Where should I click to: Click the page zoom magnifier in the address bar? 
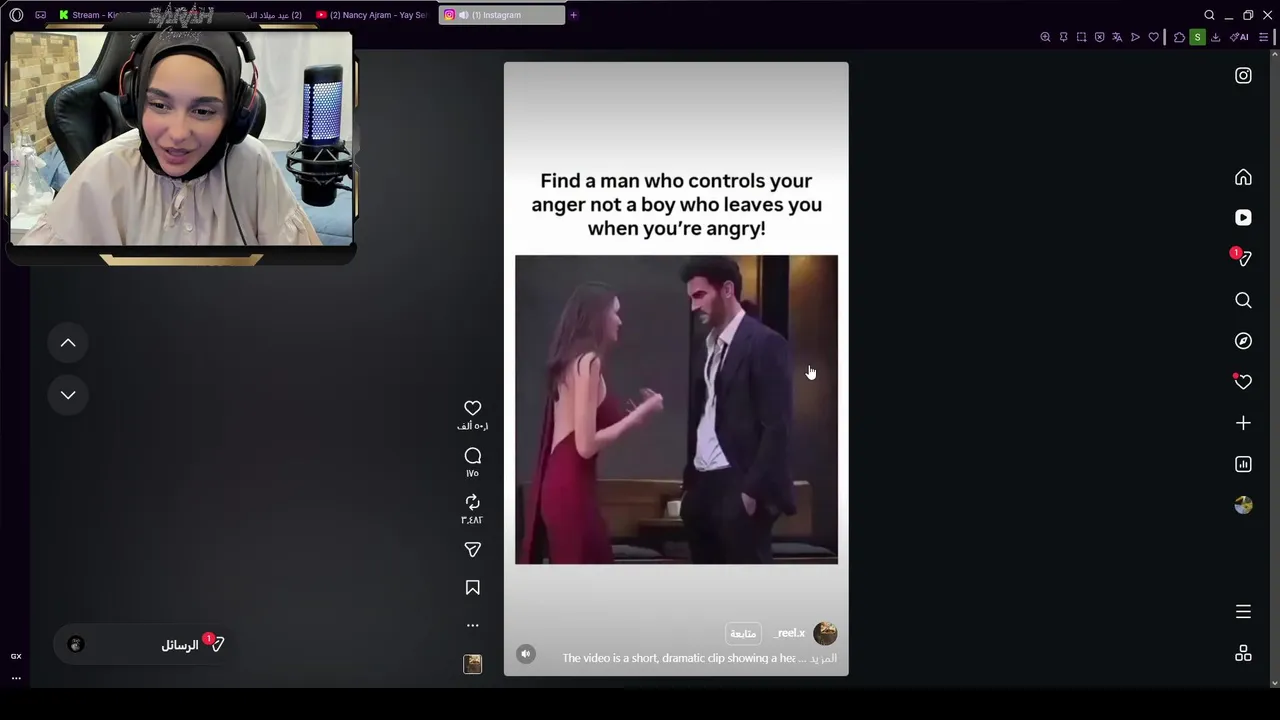click(1045, 37)
